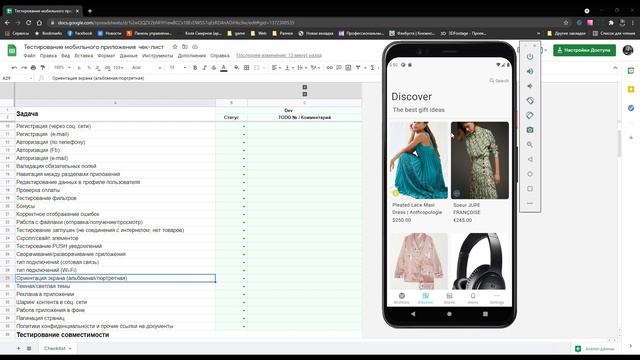Click the Insert link icon
Viewport: 640px width, 360px height.
click(x=329, y=67)
